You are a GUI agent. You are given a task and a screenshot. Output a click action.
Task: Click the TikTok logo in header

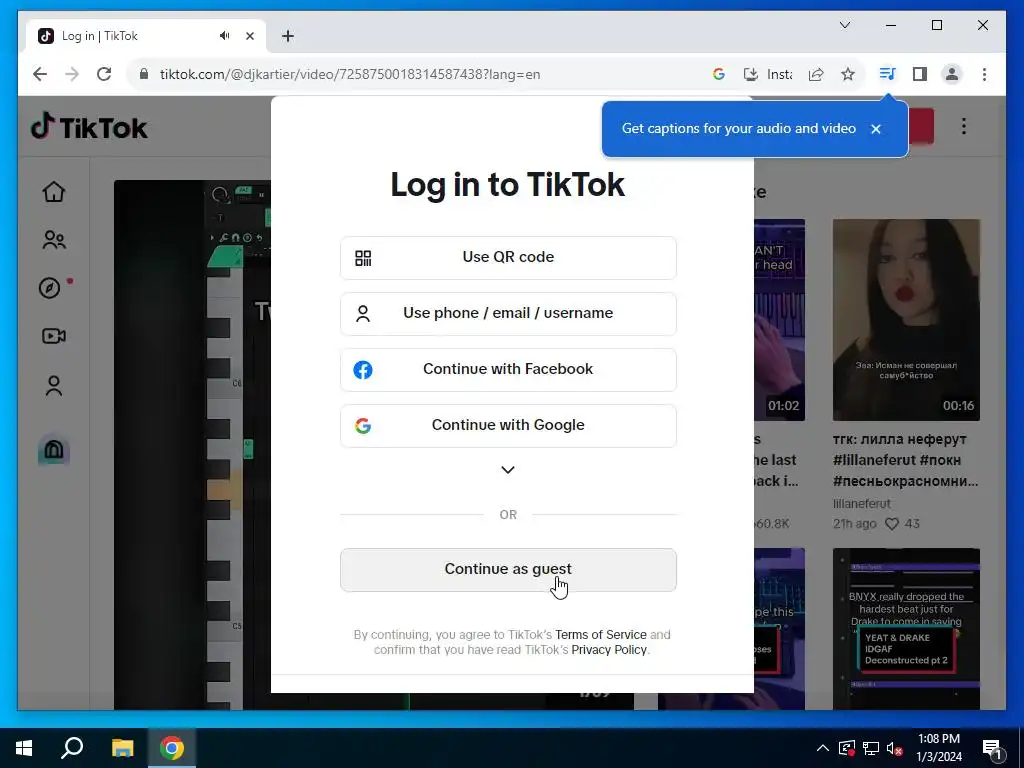coord(89,127)
